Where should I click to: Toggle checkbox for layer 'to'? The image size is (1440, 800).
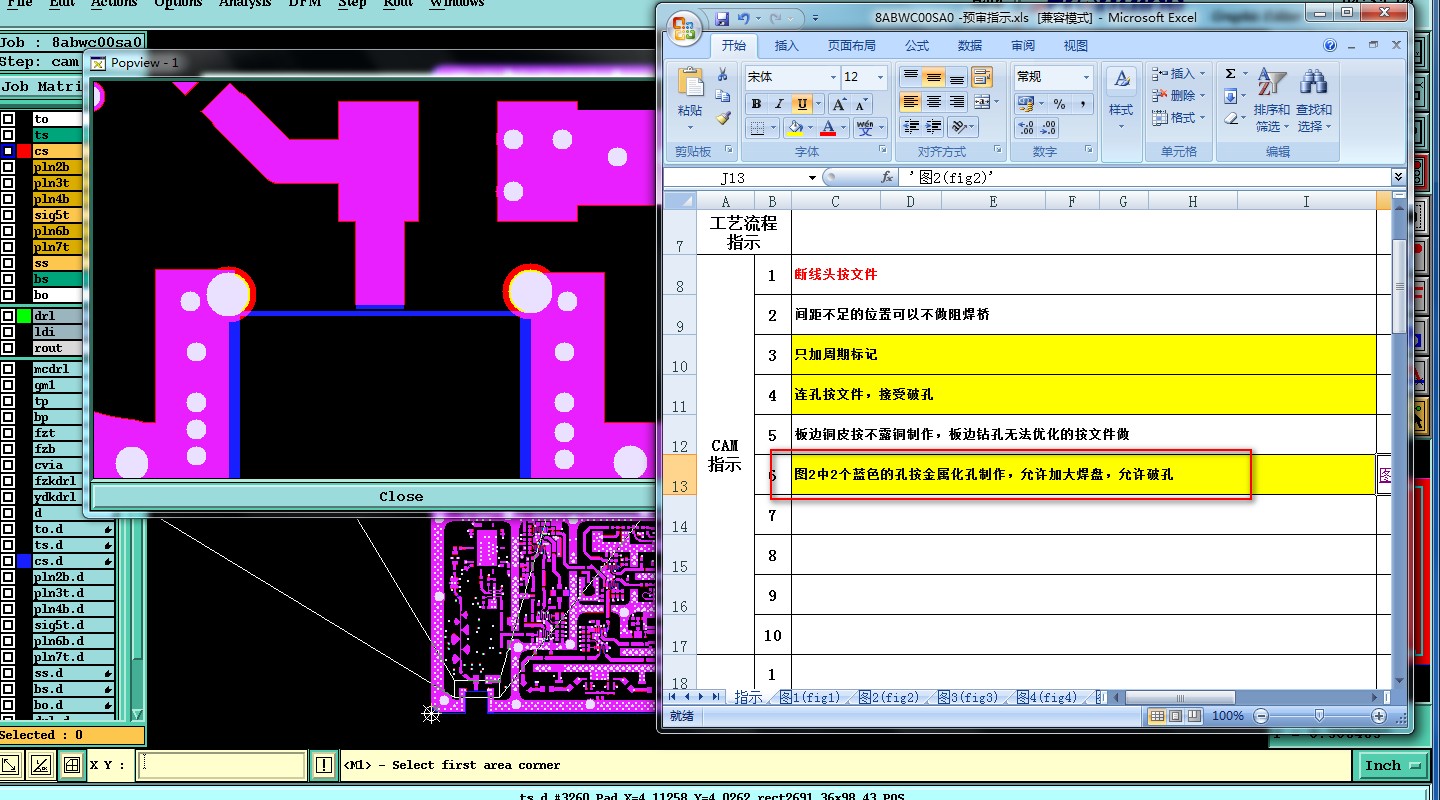(8, 119)
